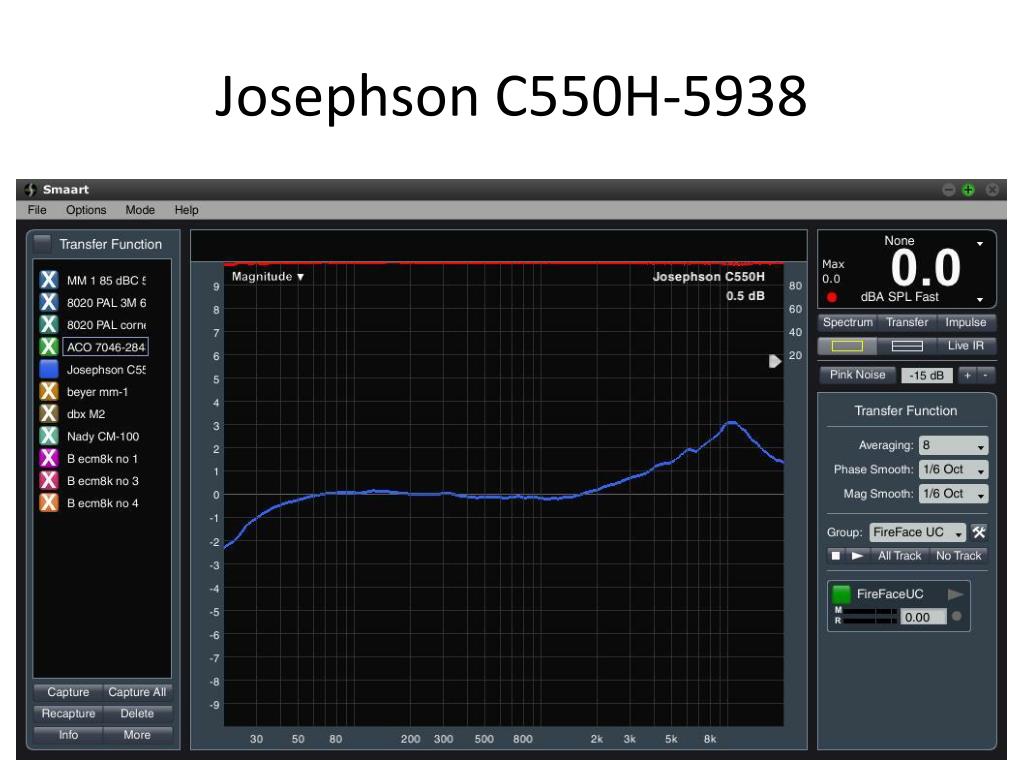Toggle visibility of MM 1 85 dBC trace
This screenshot has width=1024, height=768.
coord(48,280)
